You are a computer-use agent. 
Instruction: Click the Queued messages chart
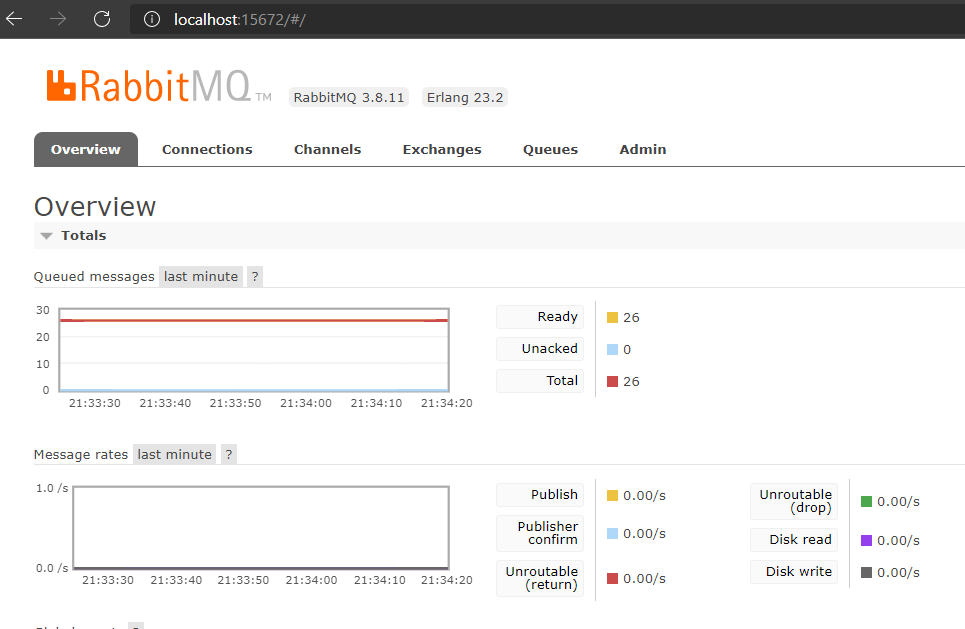pos(254,350)
